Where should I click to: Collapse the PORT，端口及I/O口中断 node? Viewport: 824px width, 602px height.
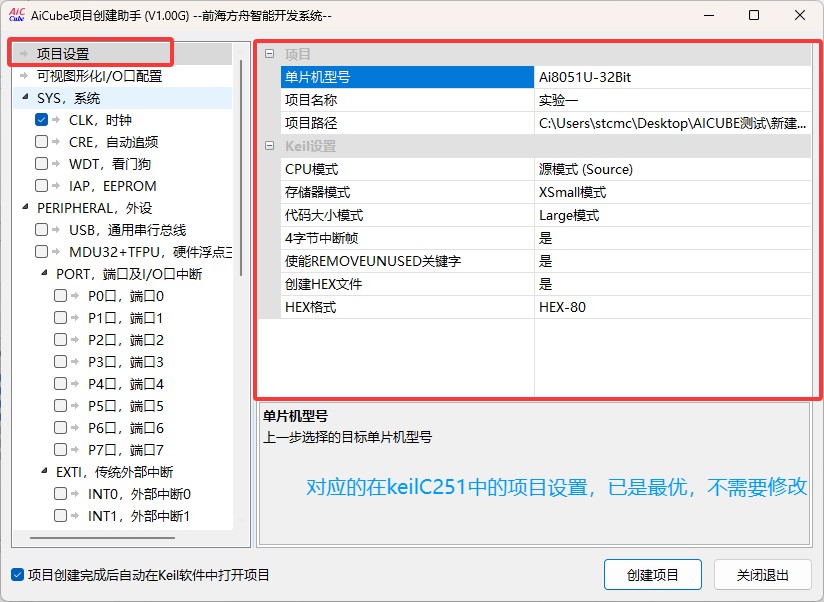point(45,273)
